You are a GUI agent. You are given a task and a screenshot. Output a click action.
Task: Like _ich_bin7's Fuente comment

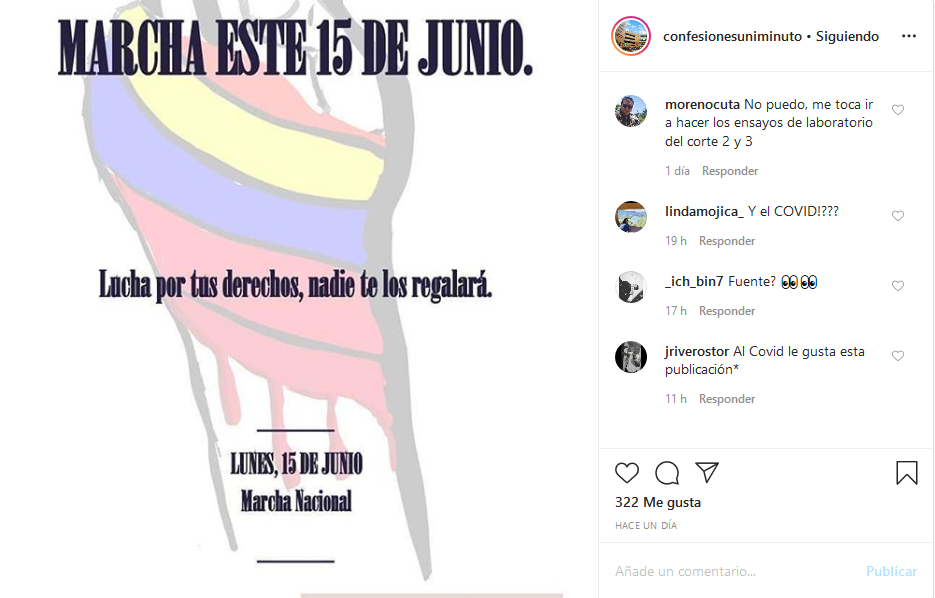(898, 286)
